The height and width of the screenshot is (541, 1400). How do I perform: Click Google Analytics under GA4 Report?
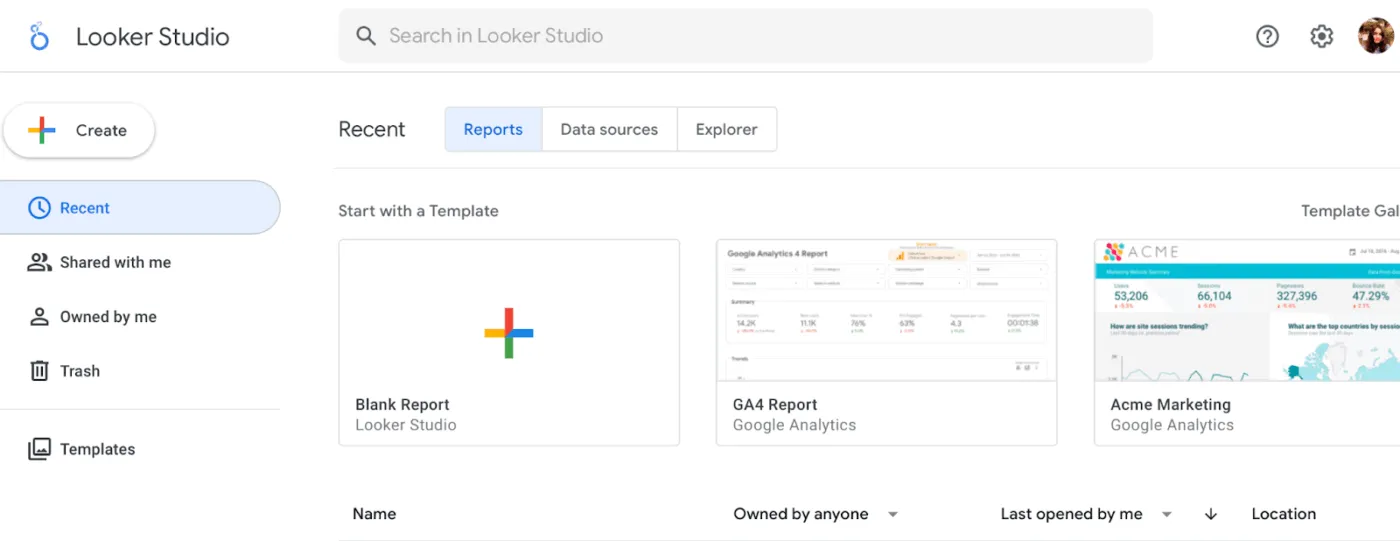click(x=794, y=425)
